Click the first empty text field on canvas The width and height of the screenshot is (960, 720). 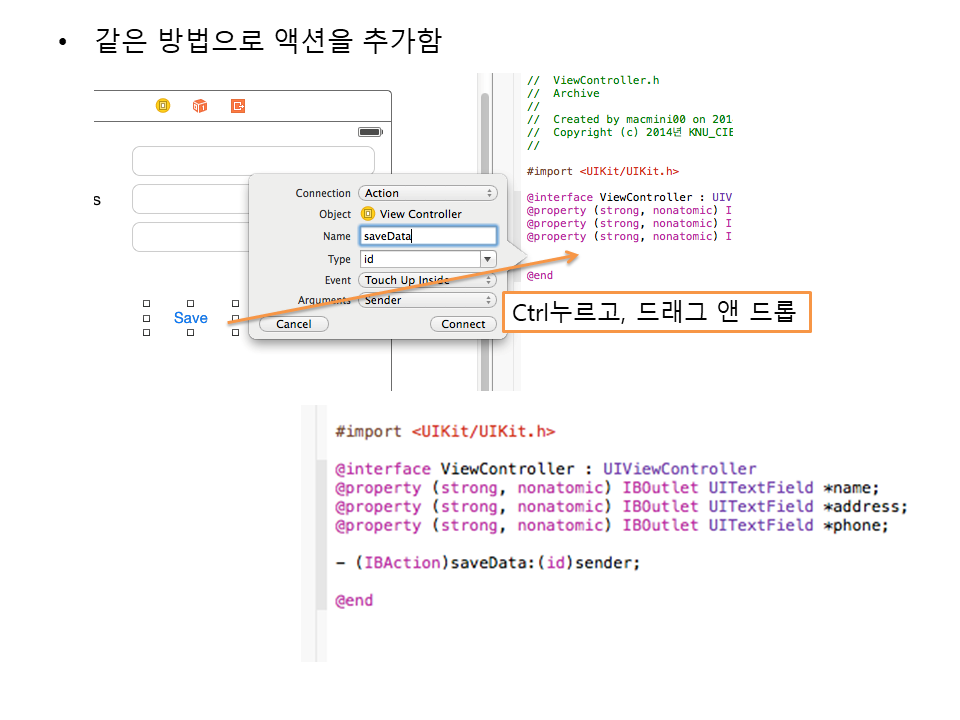253,161
